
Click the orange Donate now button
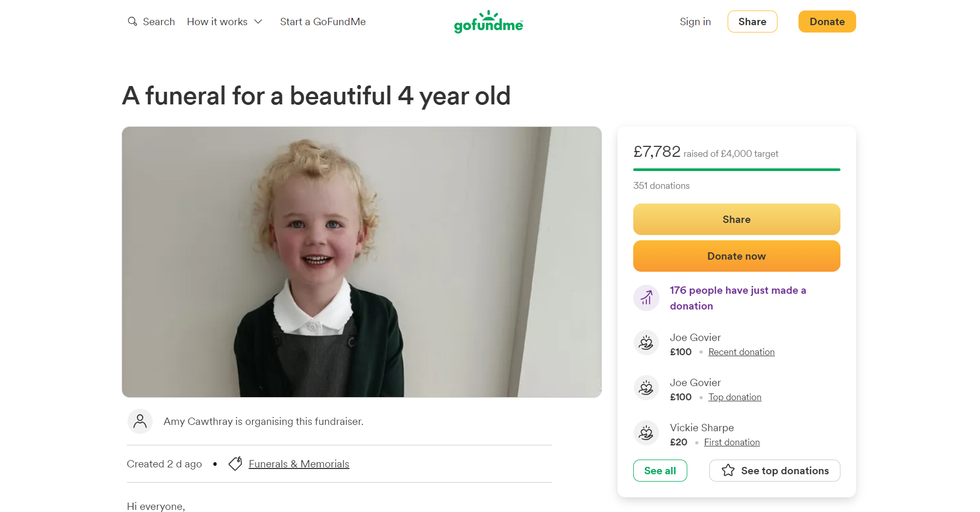pyautogui.click(x=736, y=256)
